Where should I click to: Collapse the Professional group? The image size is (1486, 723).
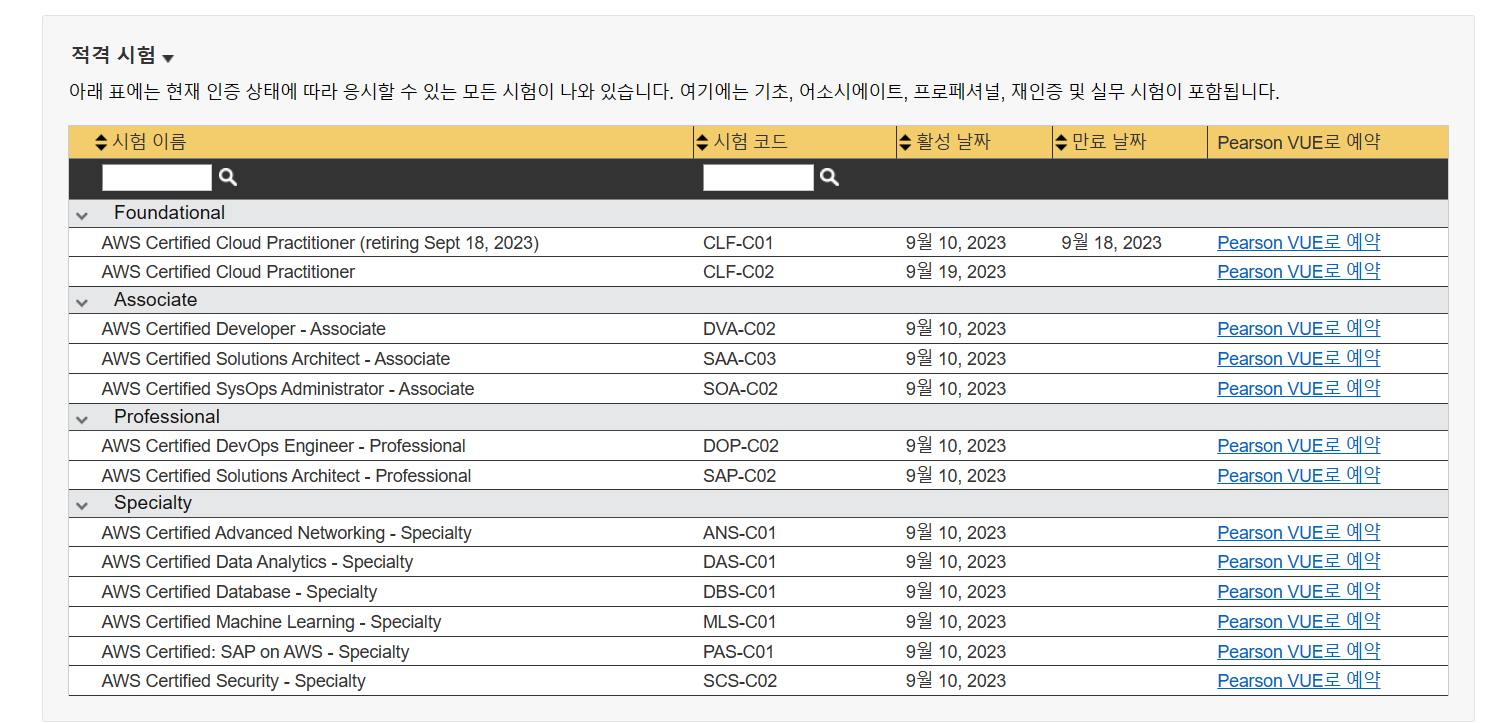pyautogui.click(x=82, y=419)
